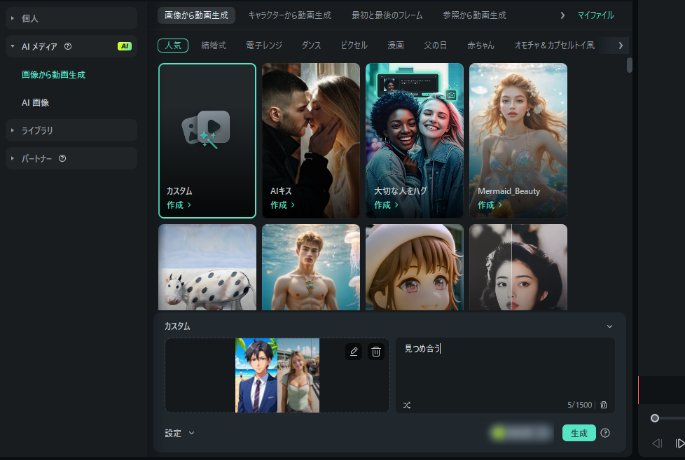685x460 pixels.
Task: Select 画像から動画生成 in sidebar
Action: pos(53,75)
